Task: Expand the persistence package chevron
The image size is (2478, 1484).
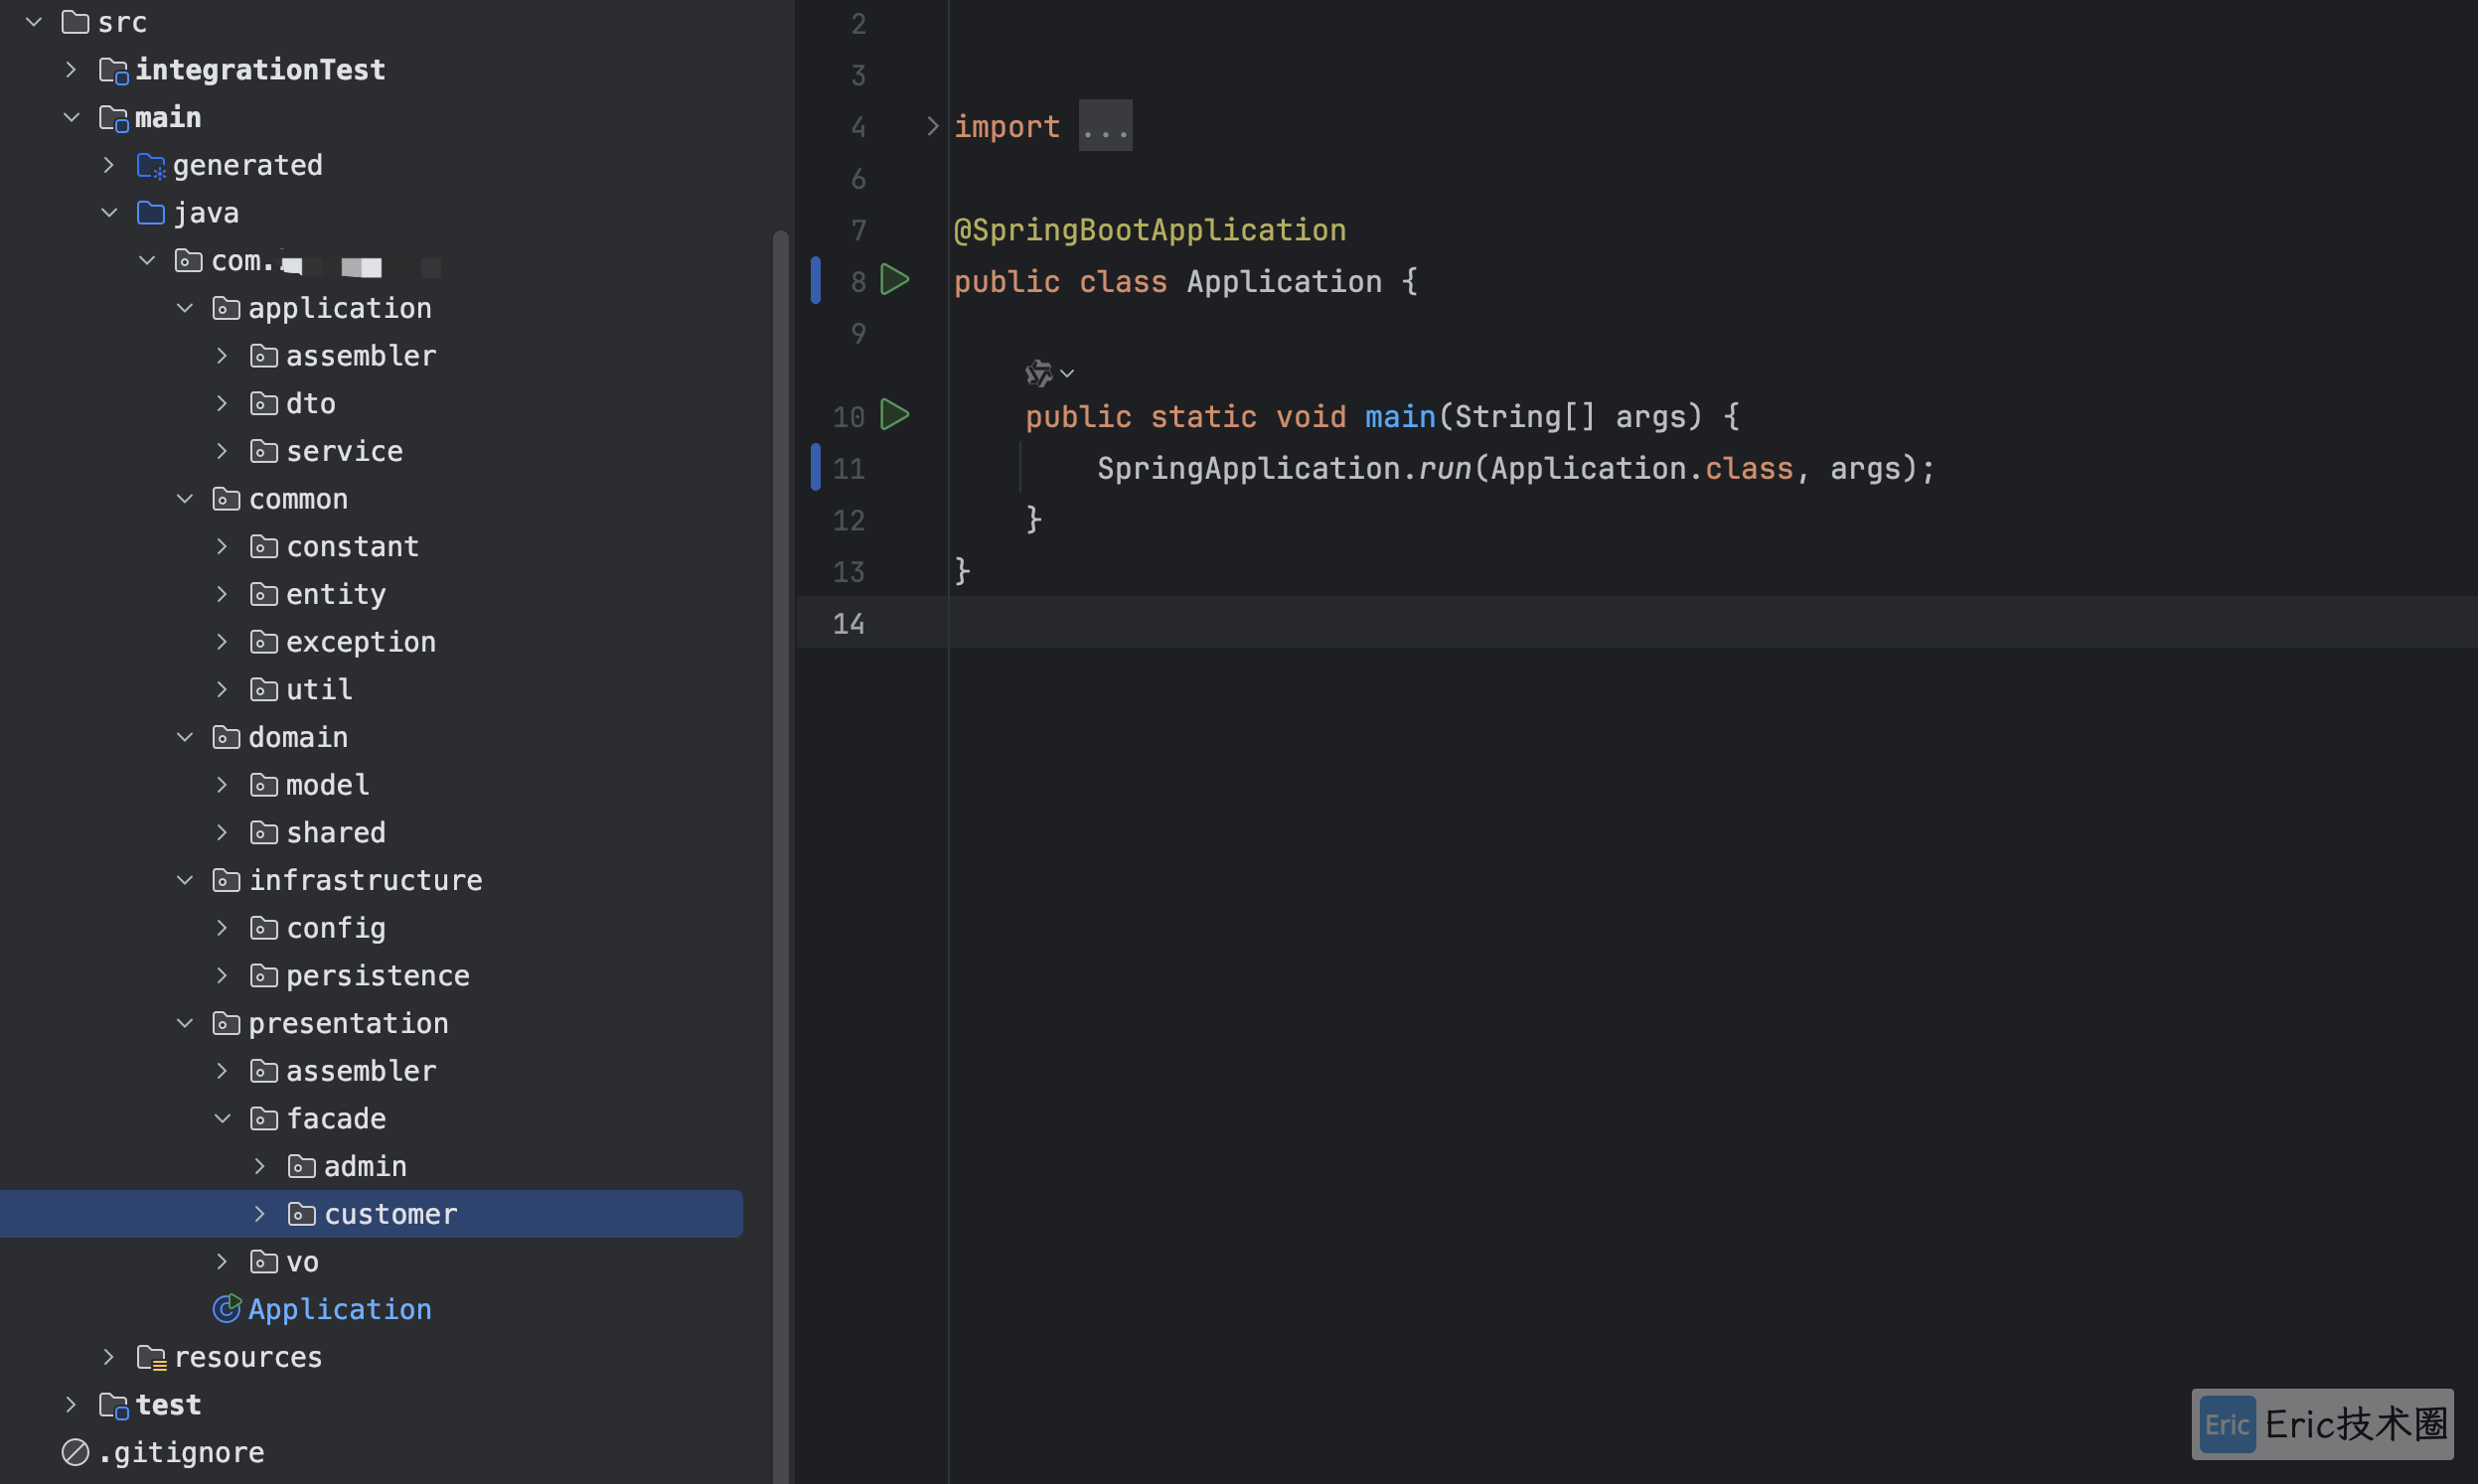Action: coord(222,975)
